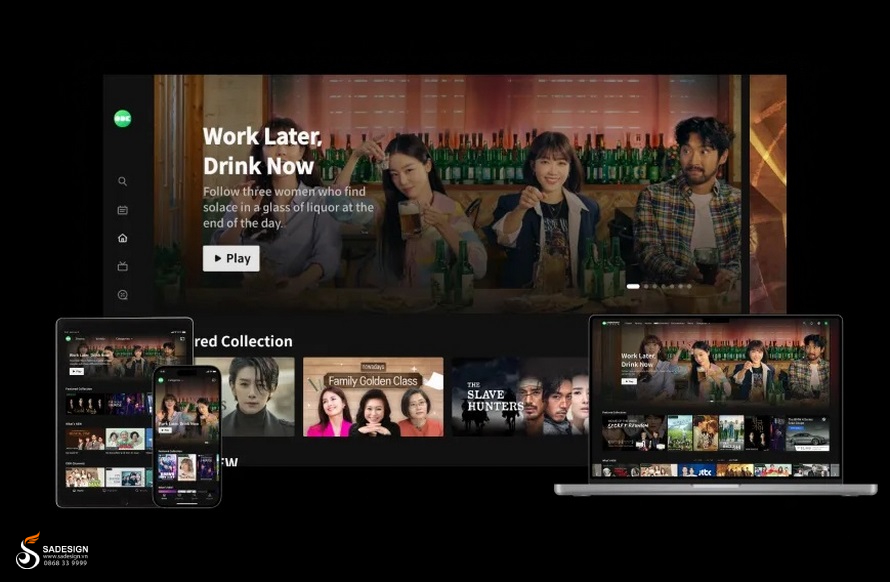Tap the Home tab in the tablet's bottom bar
Screen dimensions: 890x582
point(79,490)
